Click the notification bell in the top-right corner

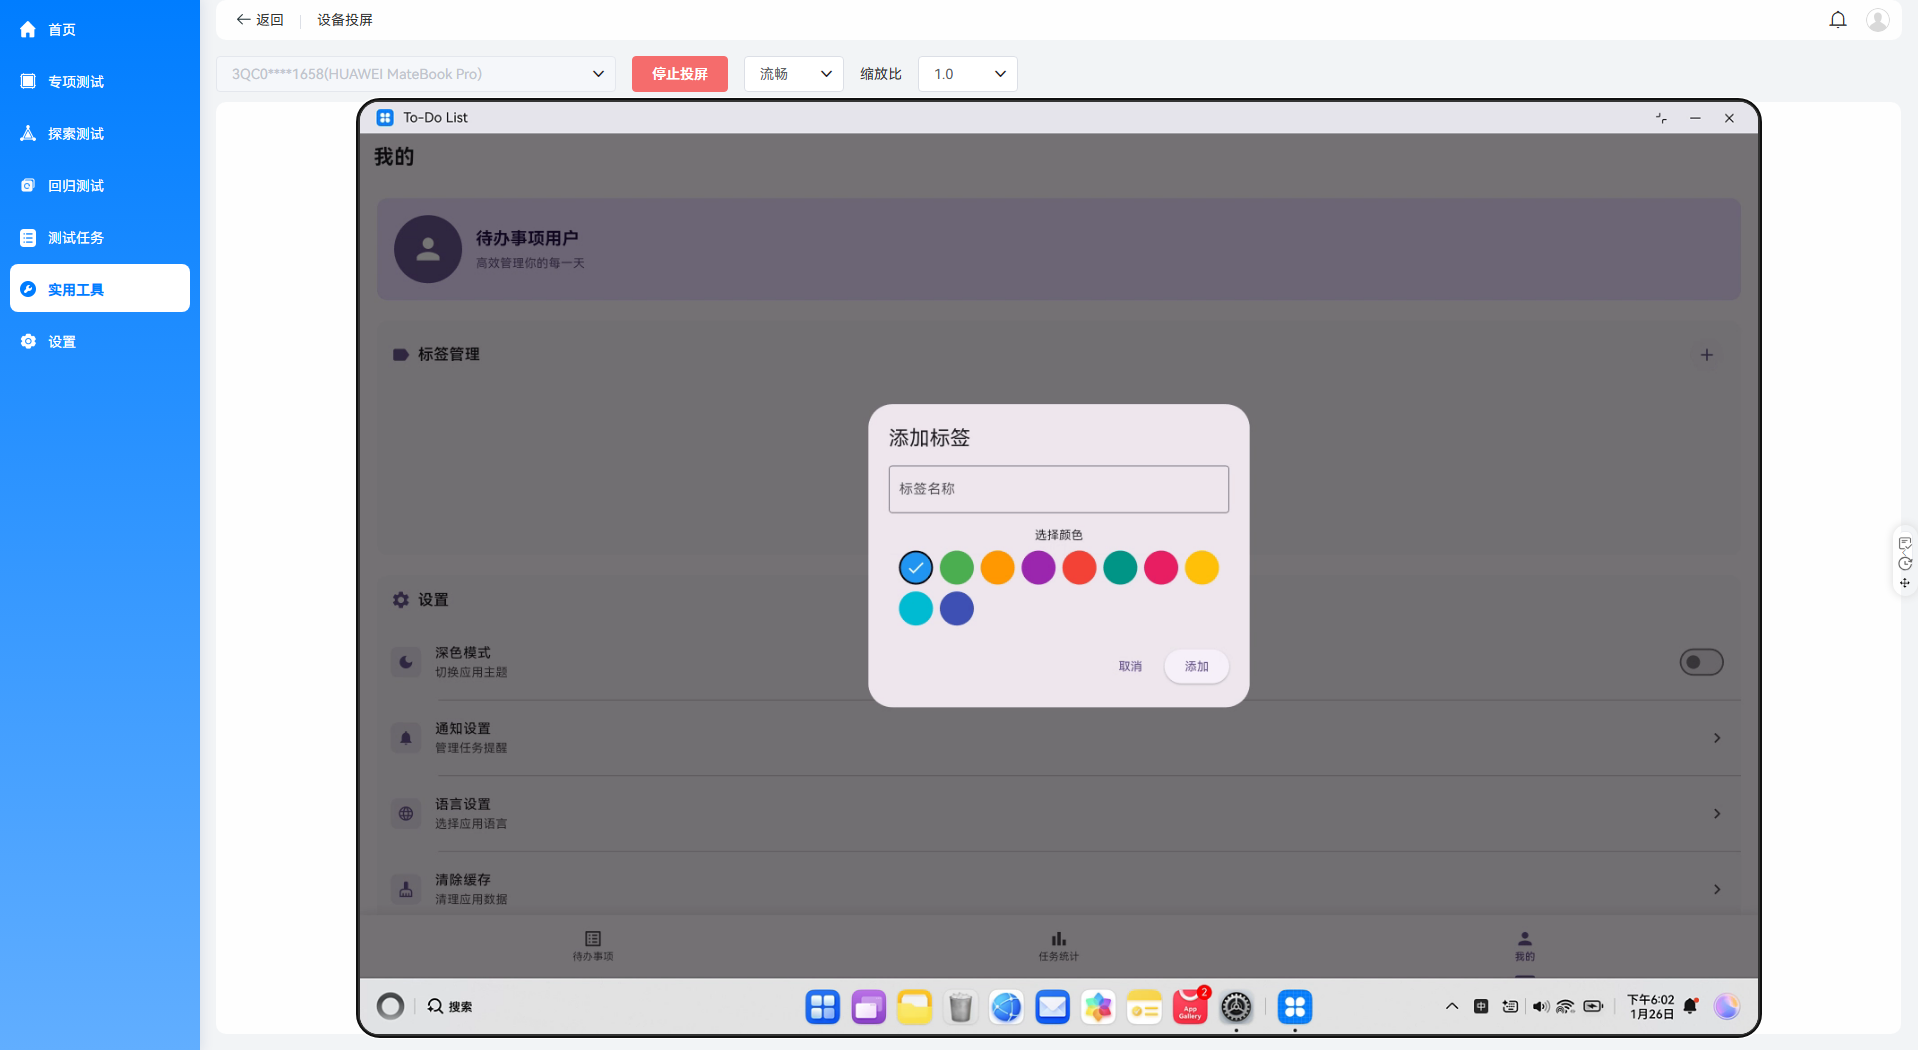tap(1837, 19)
